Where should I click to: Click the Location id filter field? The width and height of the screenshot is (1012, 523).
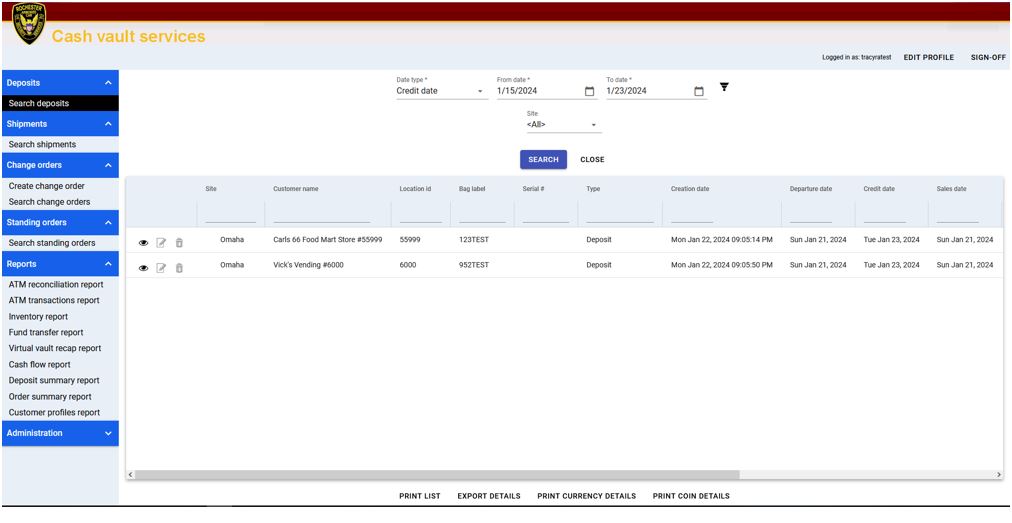pyautogui.click(x=420, y=216)
